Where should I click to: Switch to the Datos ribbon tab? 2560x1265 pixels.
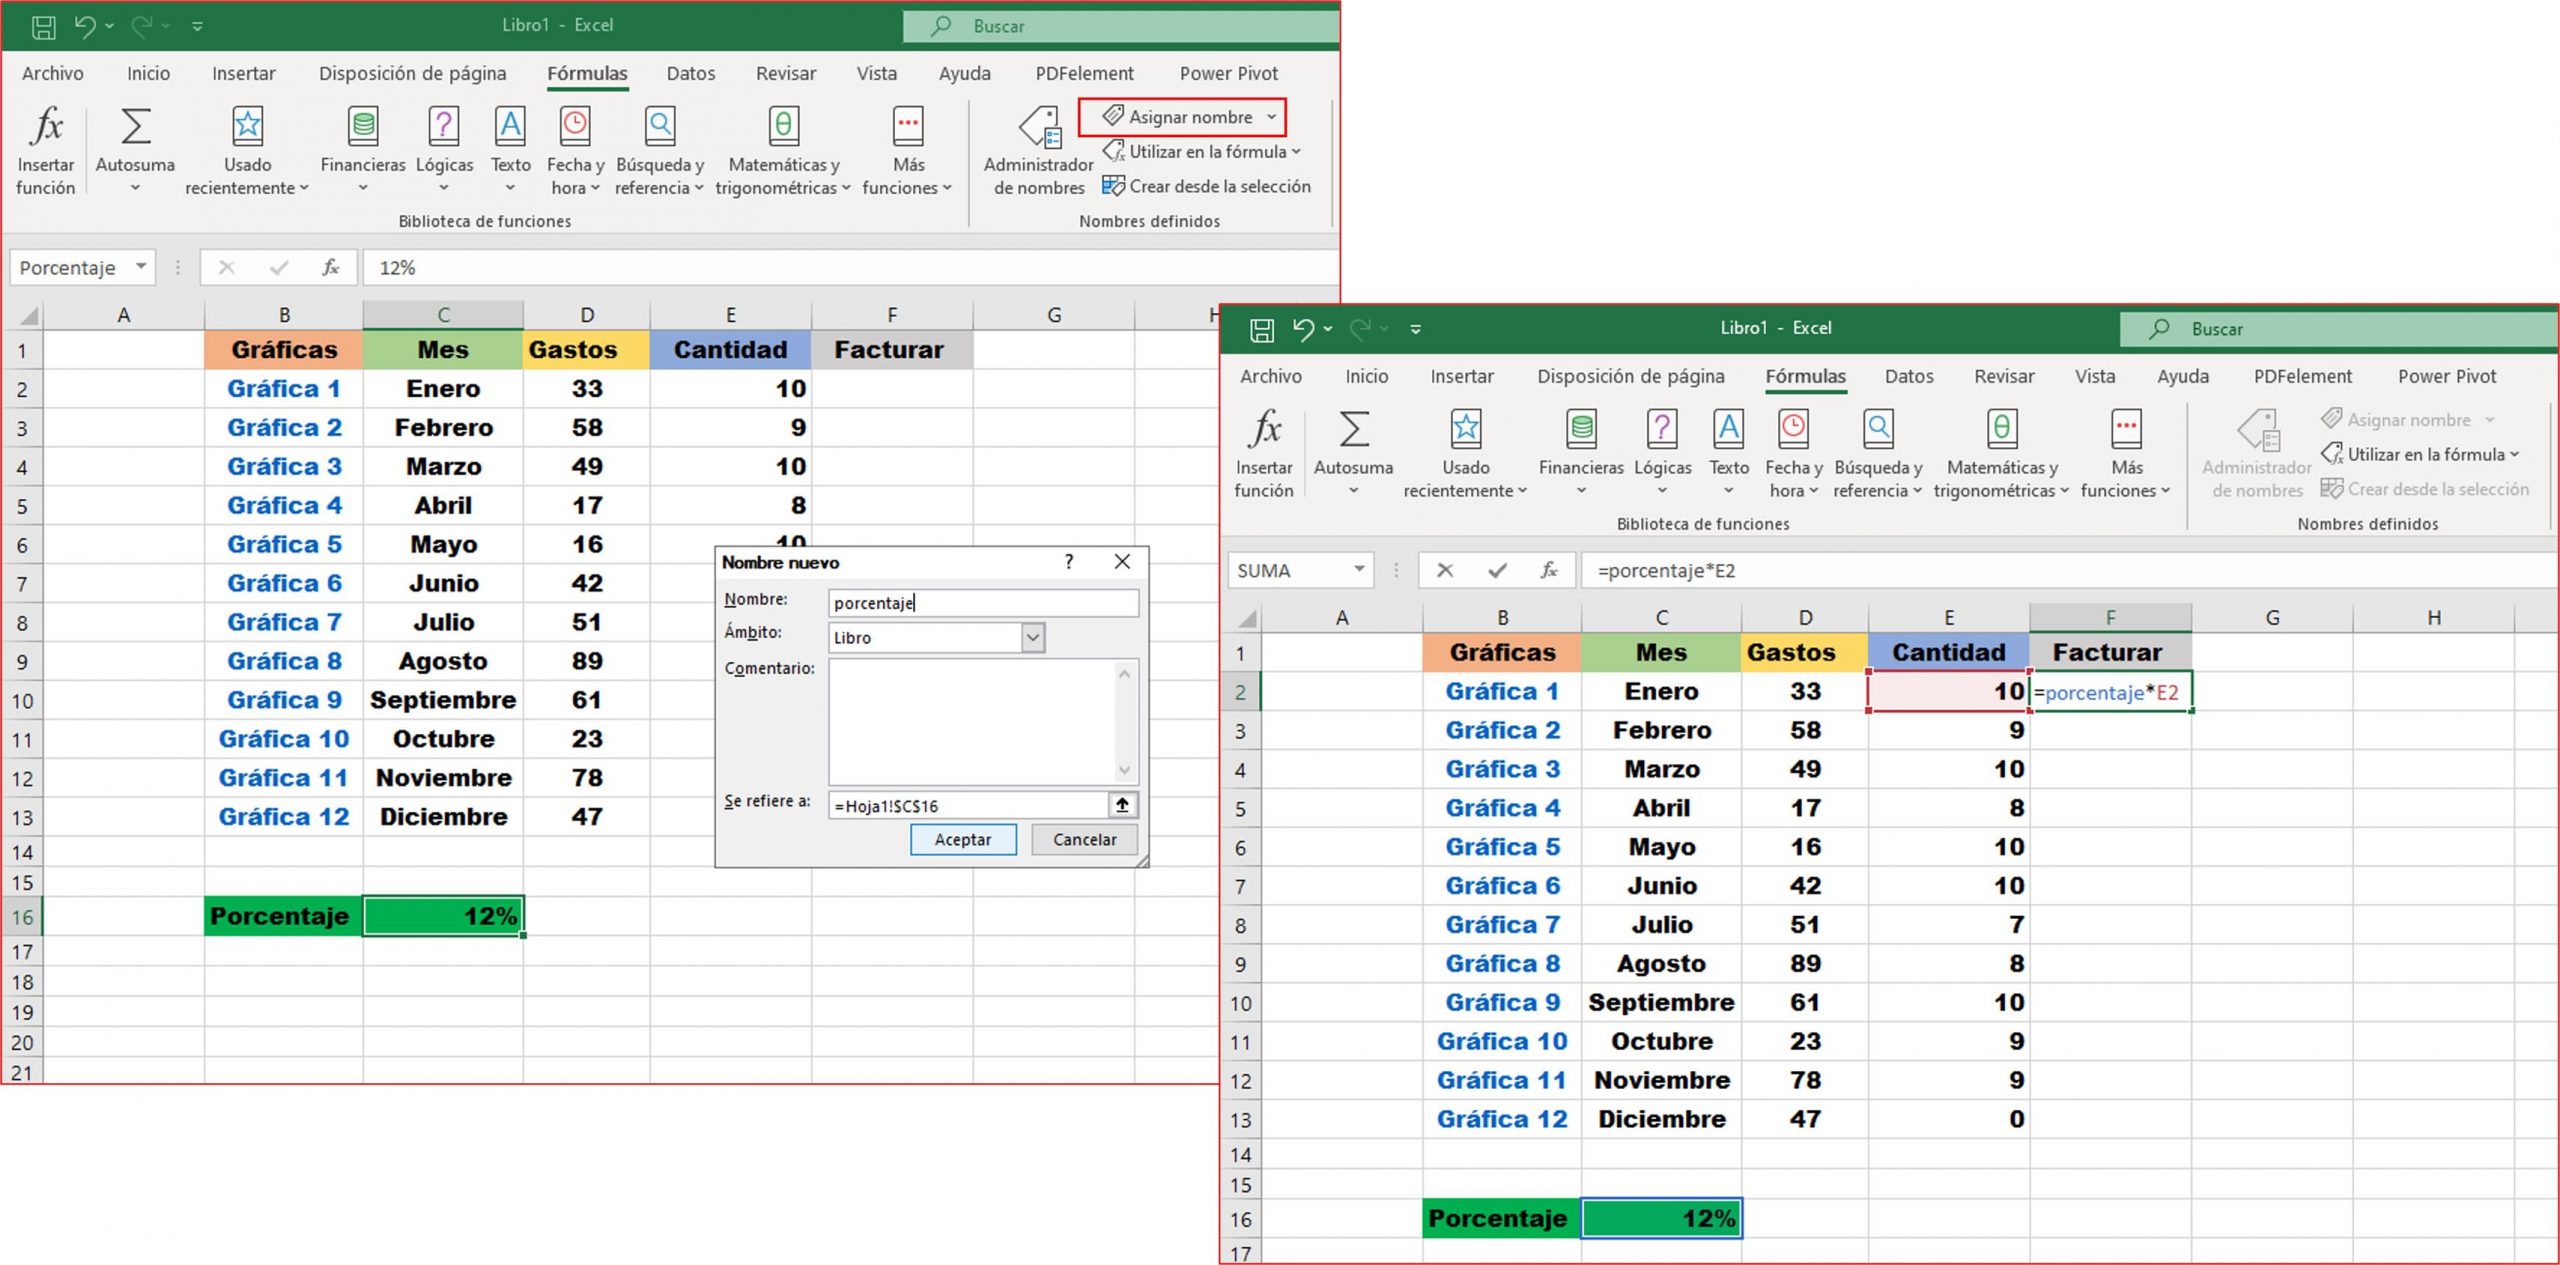click(x=691, y=73)
